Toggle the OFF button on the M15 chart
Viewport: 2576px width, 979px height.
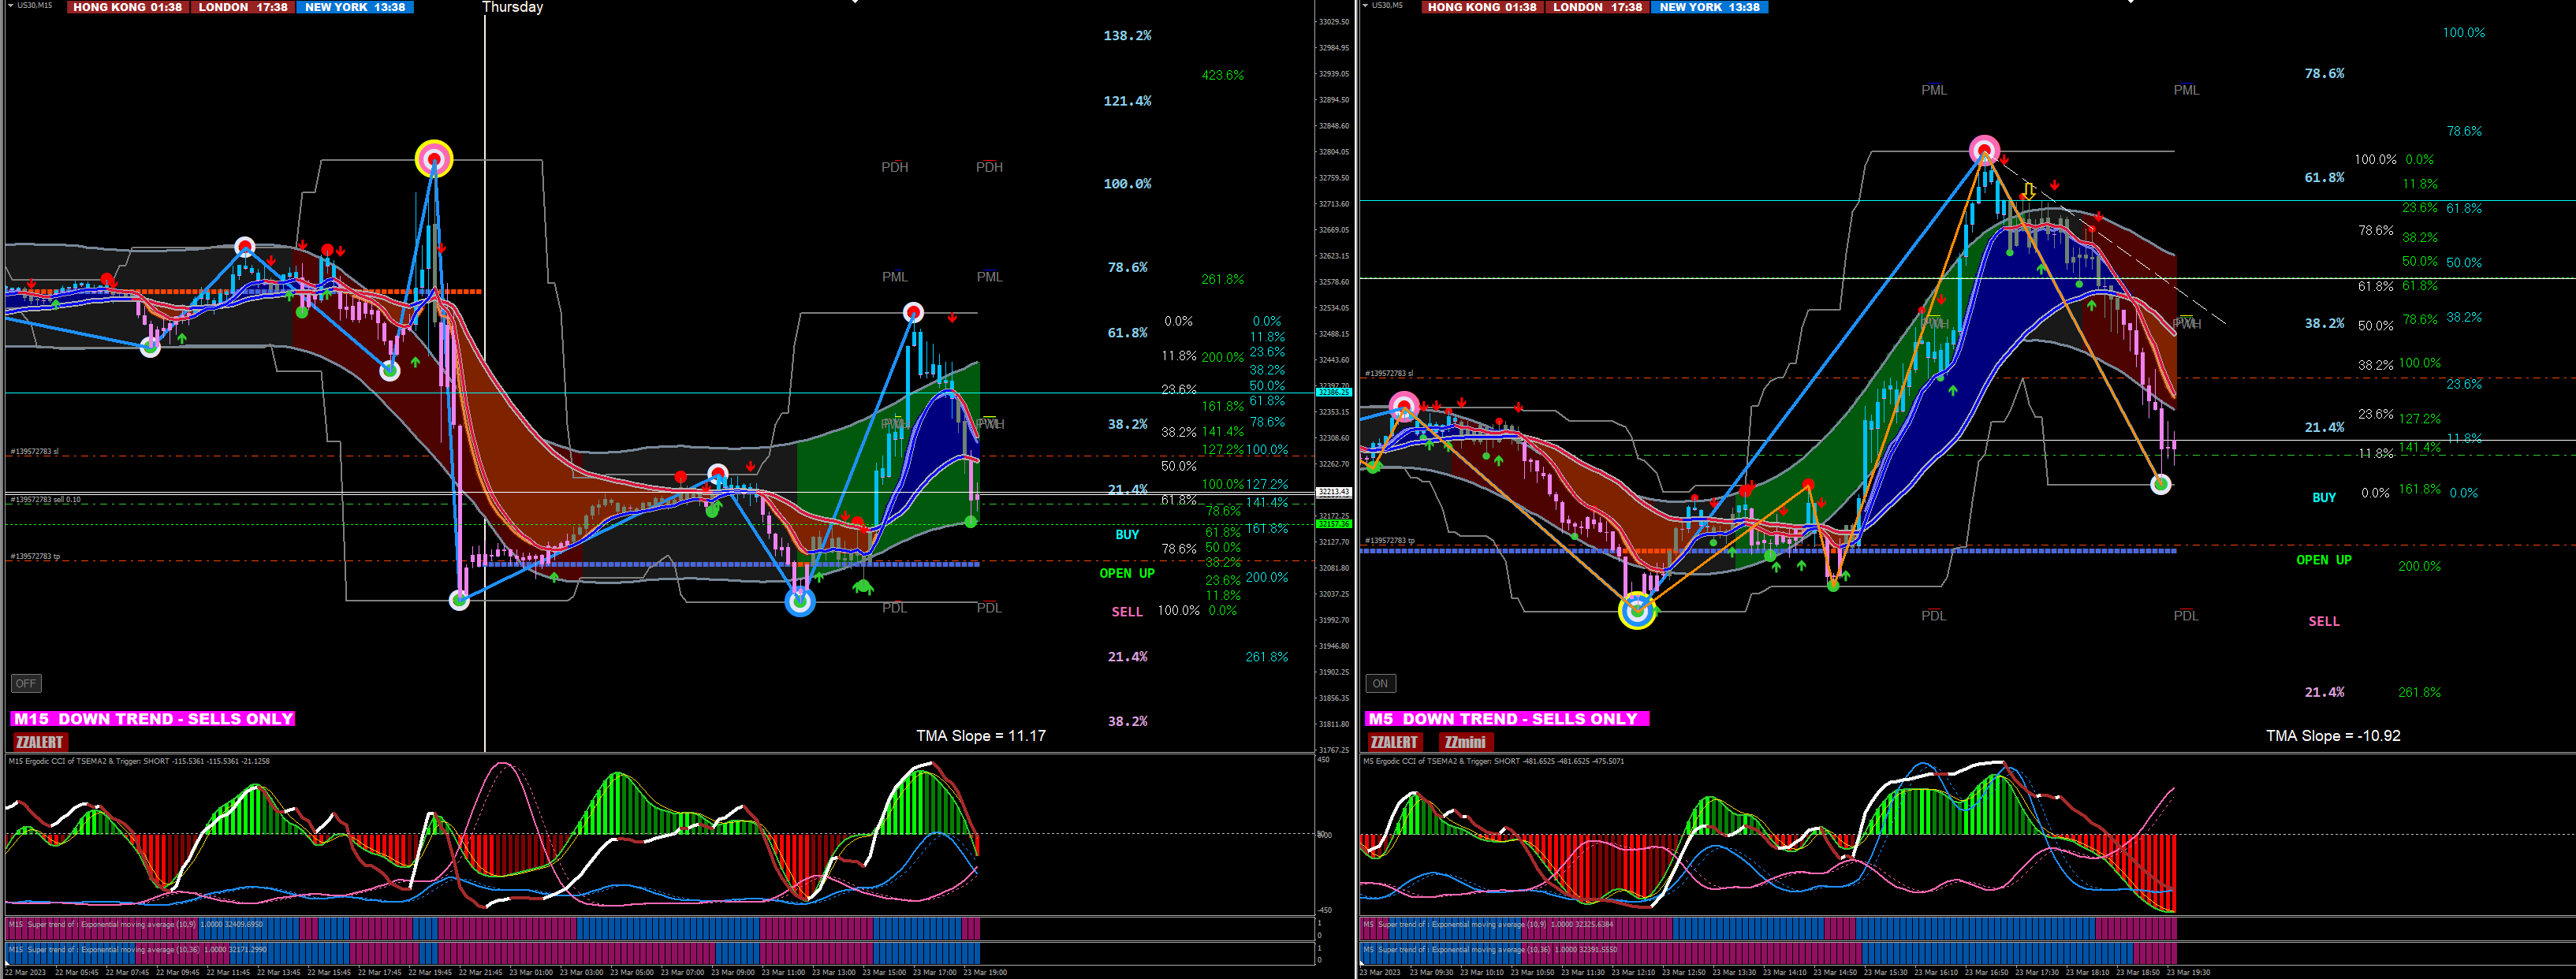[26, 684]
